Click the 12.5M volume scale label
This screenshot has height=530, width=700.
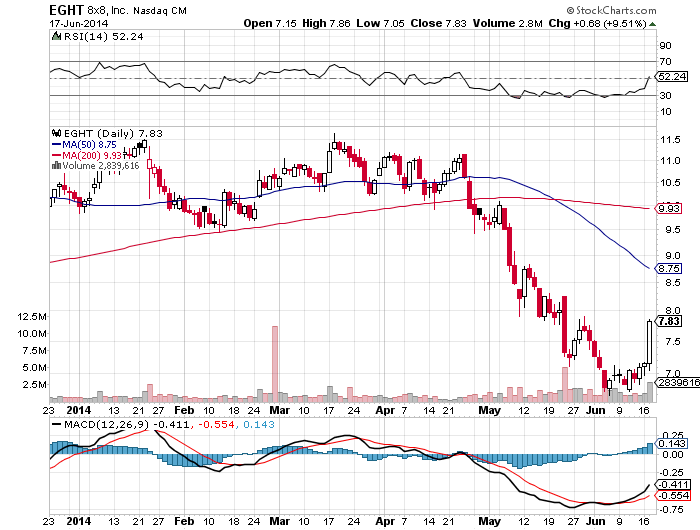[x=32, y=317]
